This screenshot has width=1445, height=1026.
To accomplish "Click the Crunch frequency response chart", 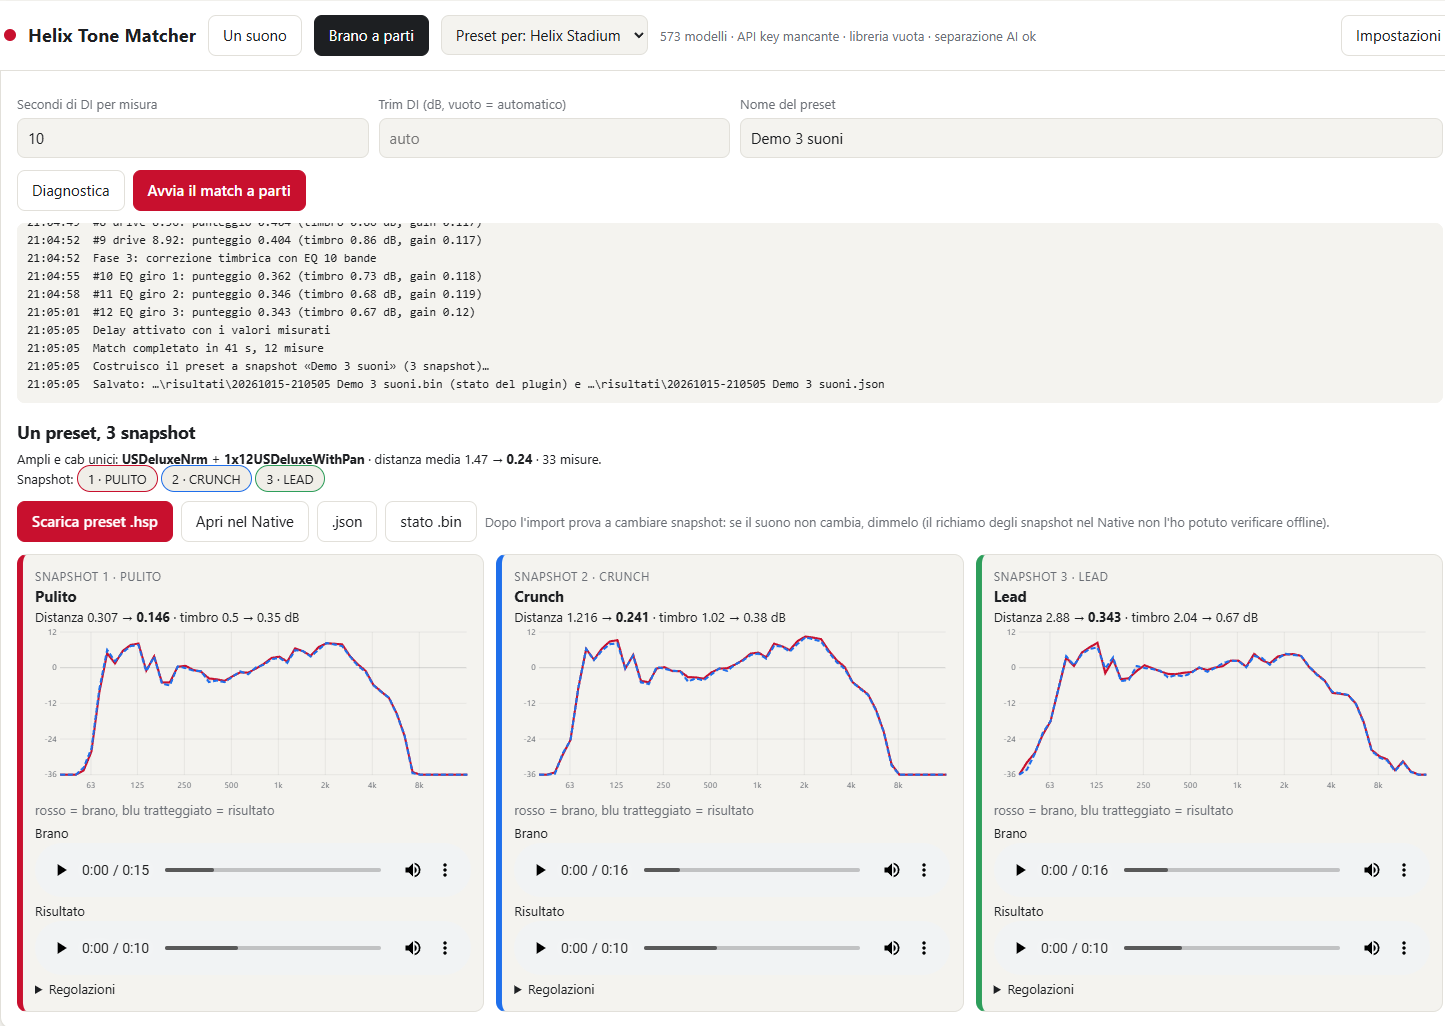I will point(731,710).
